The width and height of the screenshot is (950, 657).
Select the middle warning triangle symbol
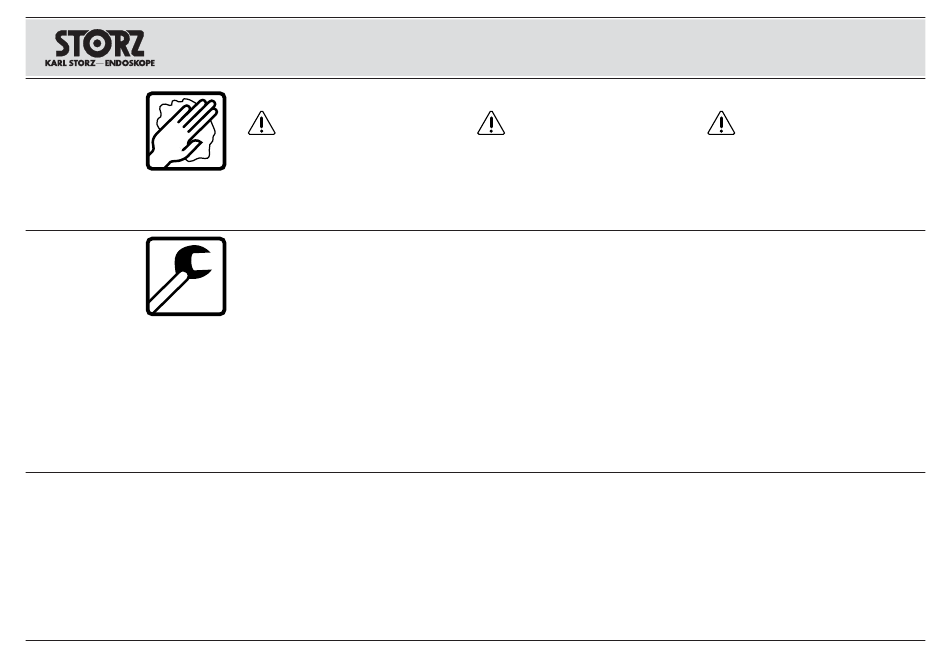coord(491,123)
